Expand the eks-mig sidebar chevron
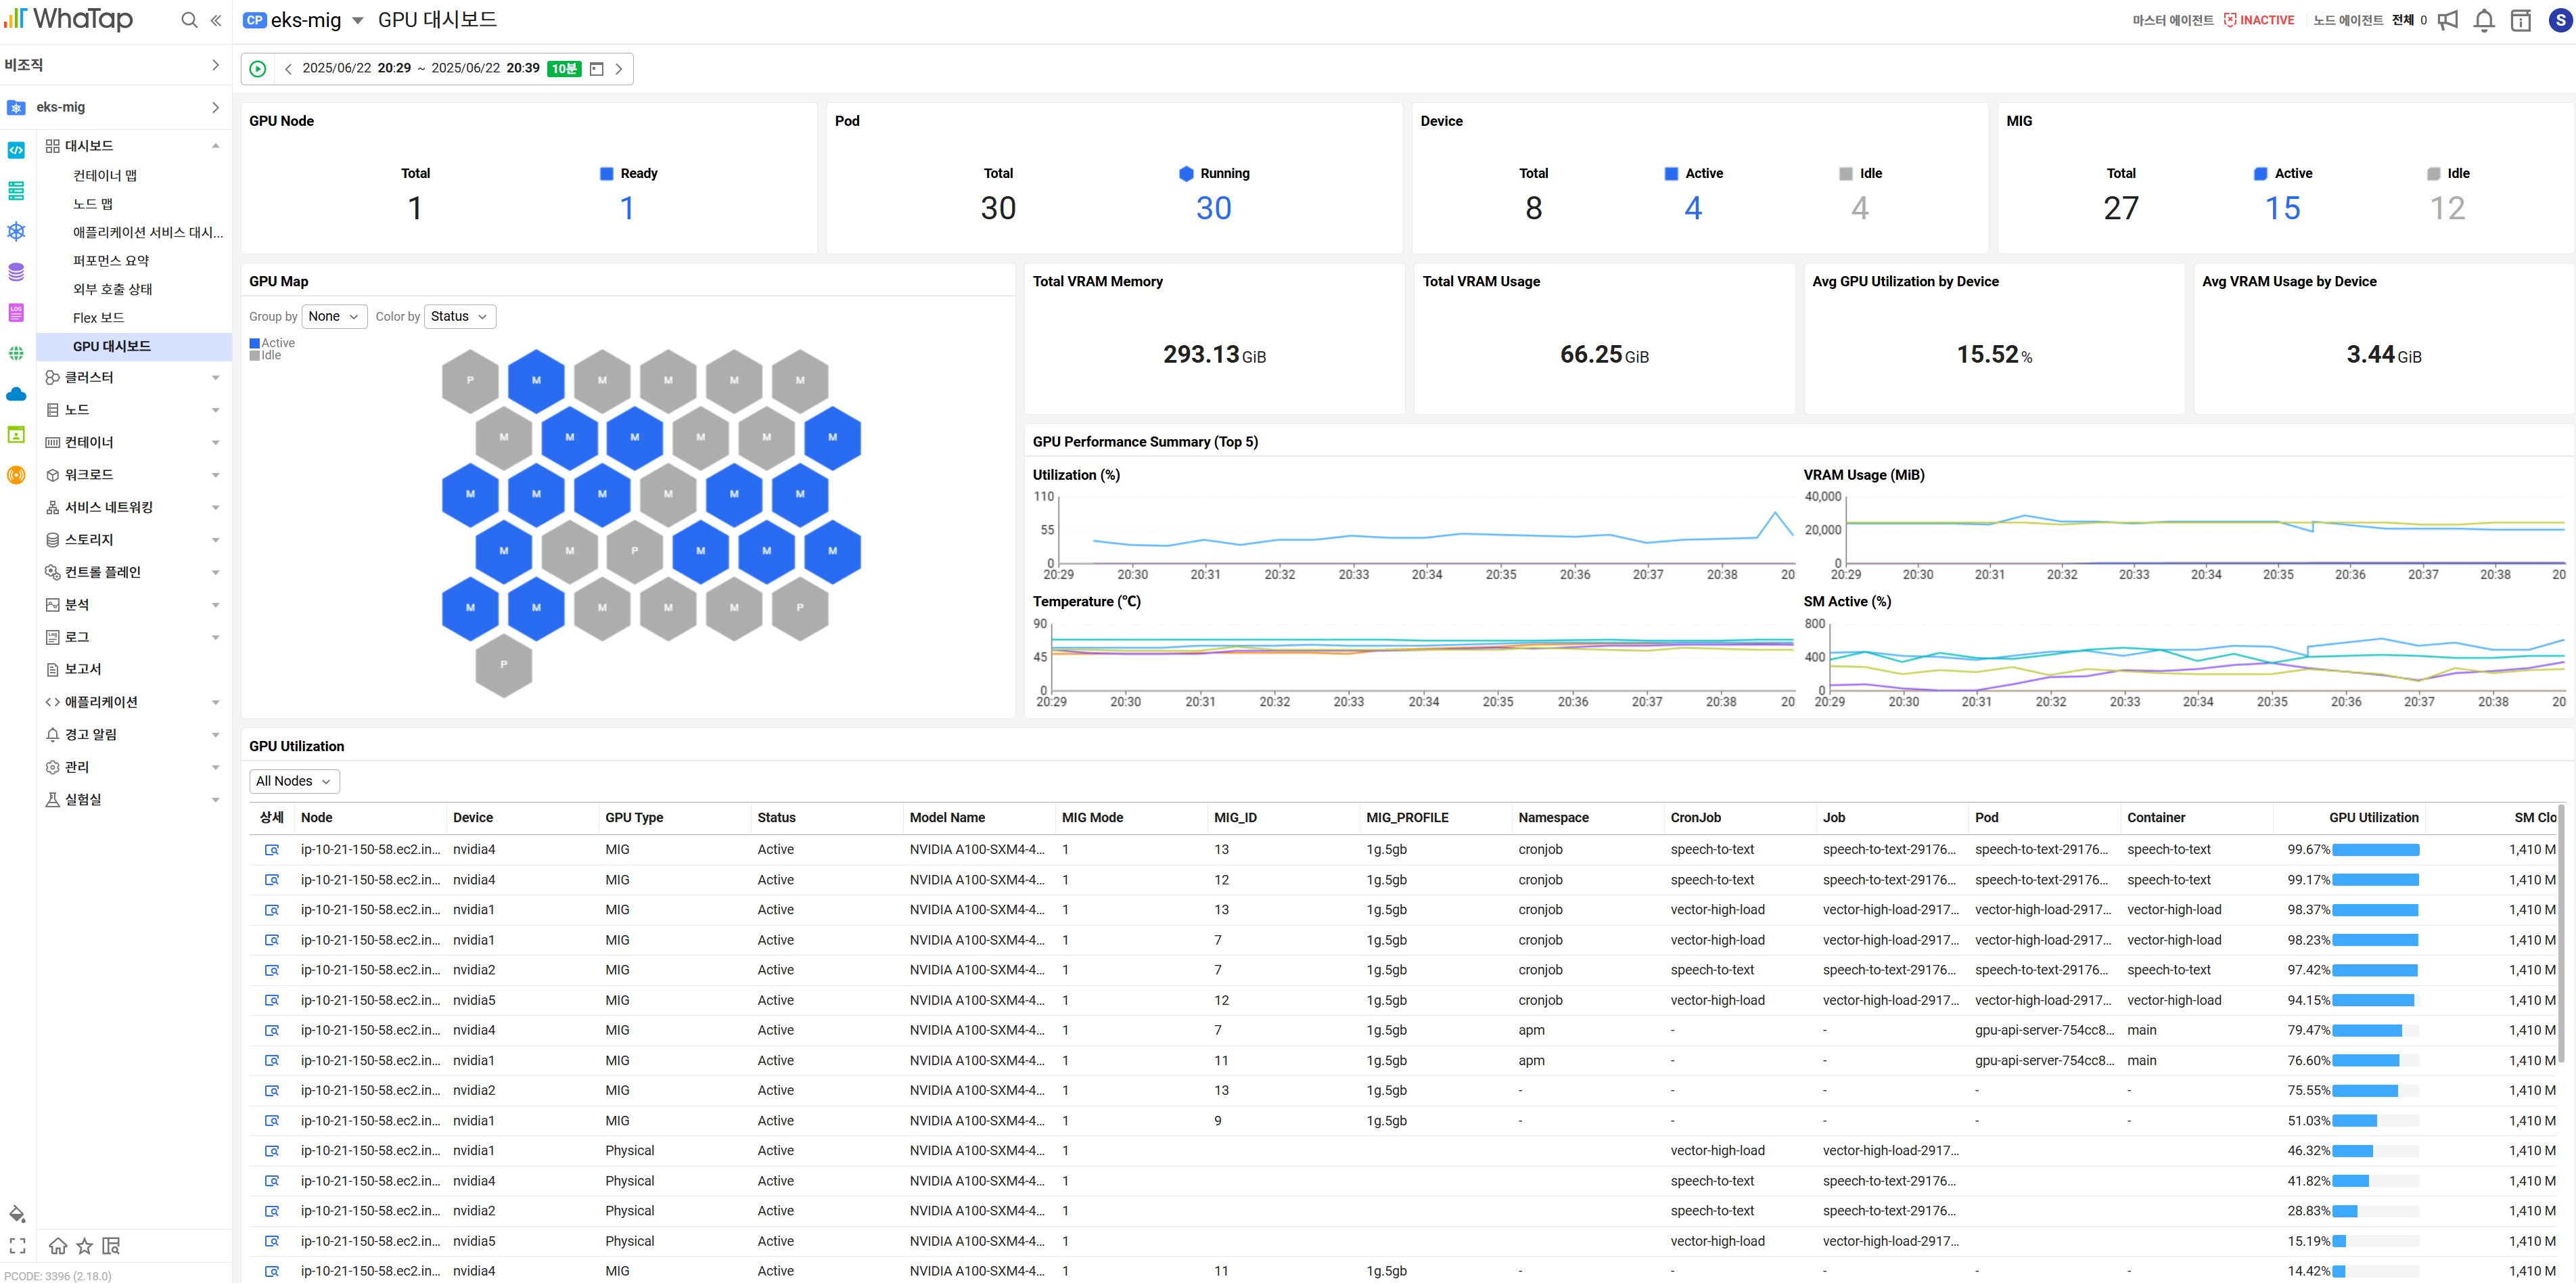This screenshot has width=2576, height=1283. (215, 107)
